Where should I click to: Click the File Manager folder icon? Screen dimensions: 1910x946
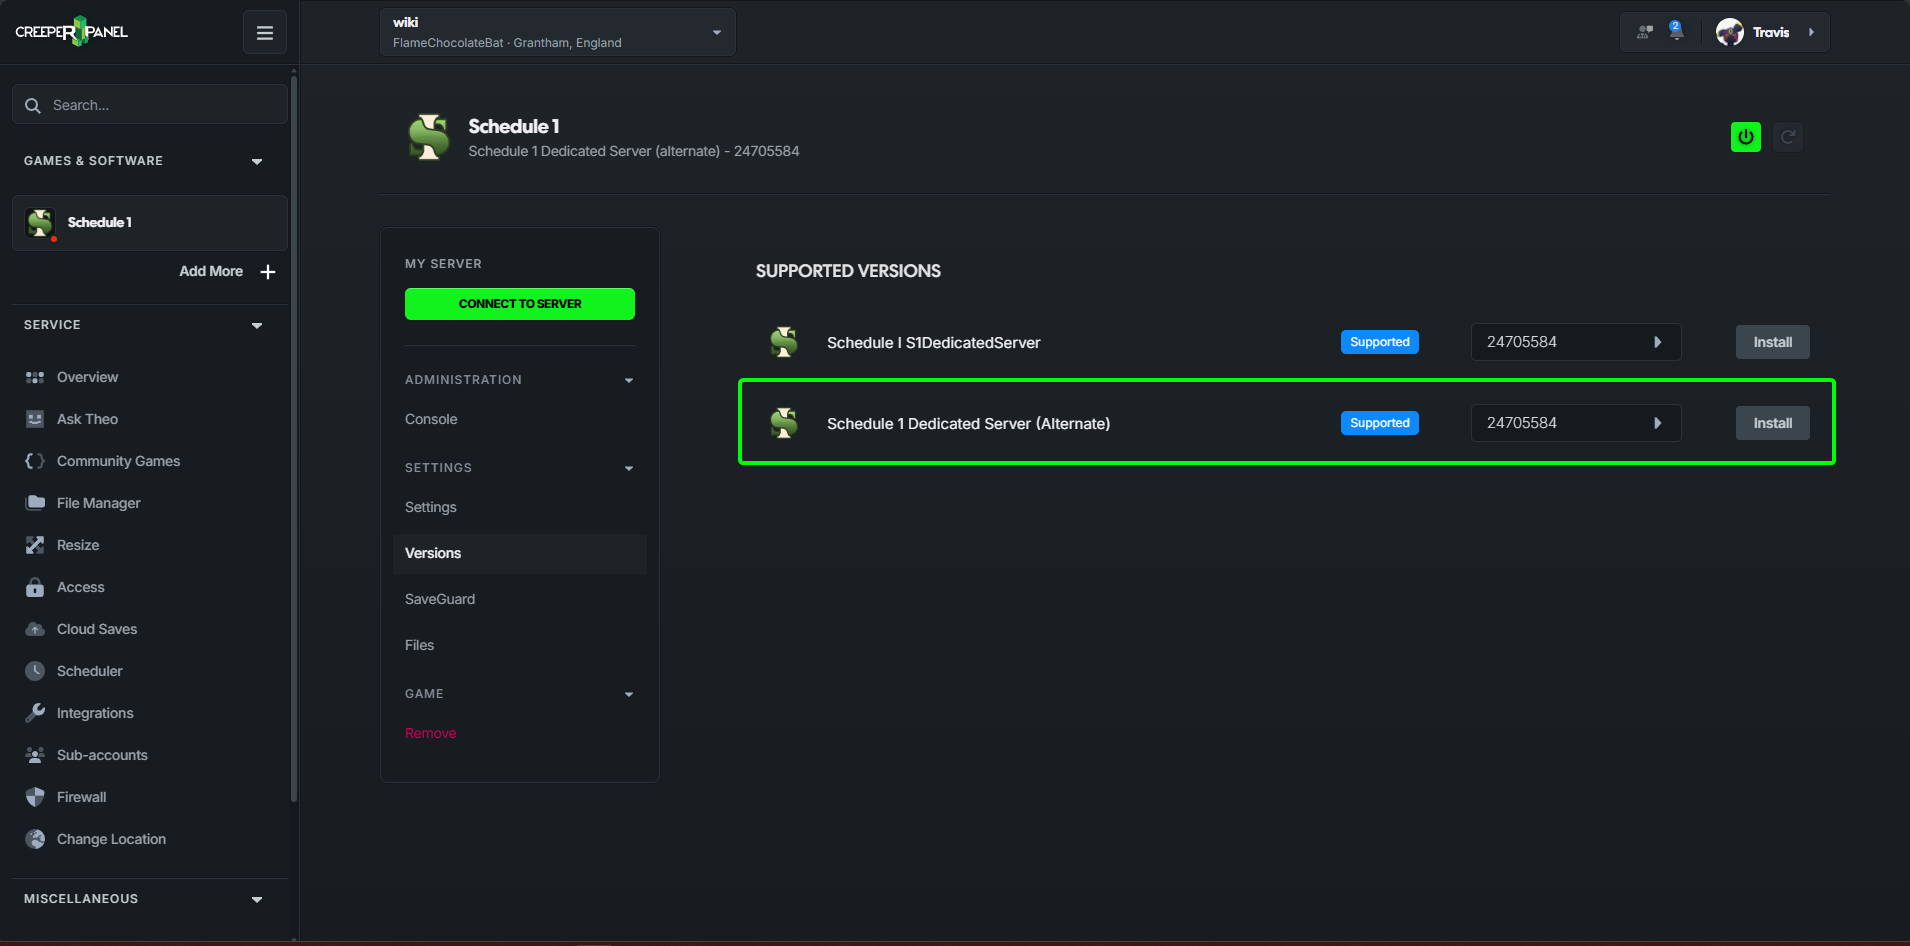coord(35,503)
